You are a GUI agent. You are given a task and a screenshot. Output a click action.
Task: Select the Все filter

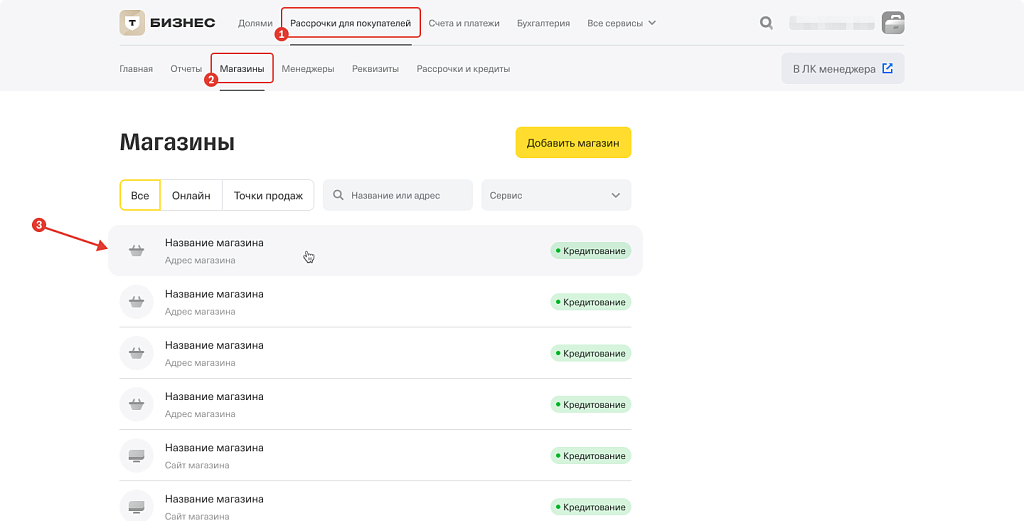140,195
